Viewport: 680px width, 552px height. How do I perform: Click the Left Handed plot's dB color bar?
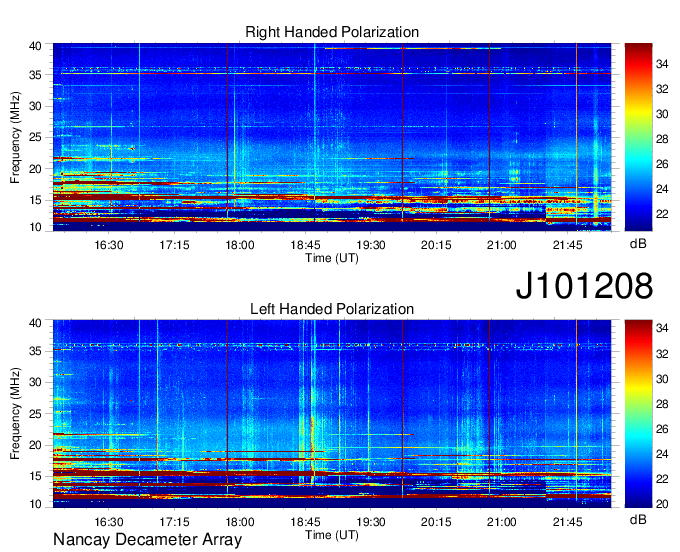point(638,414)
